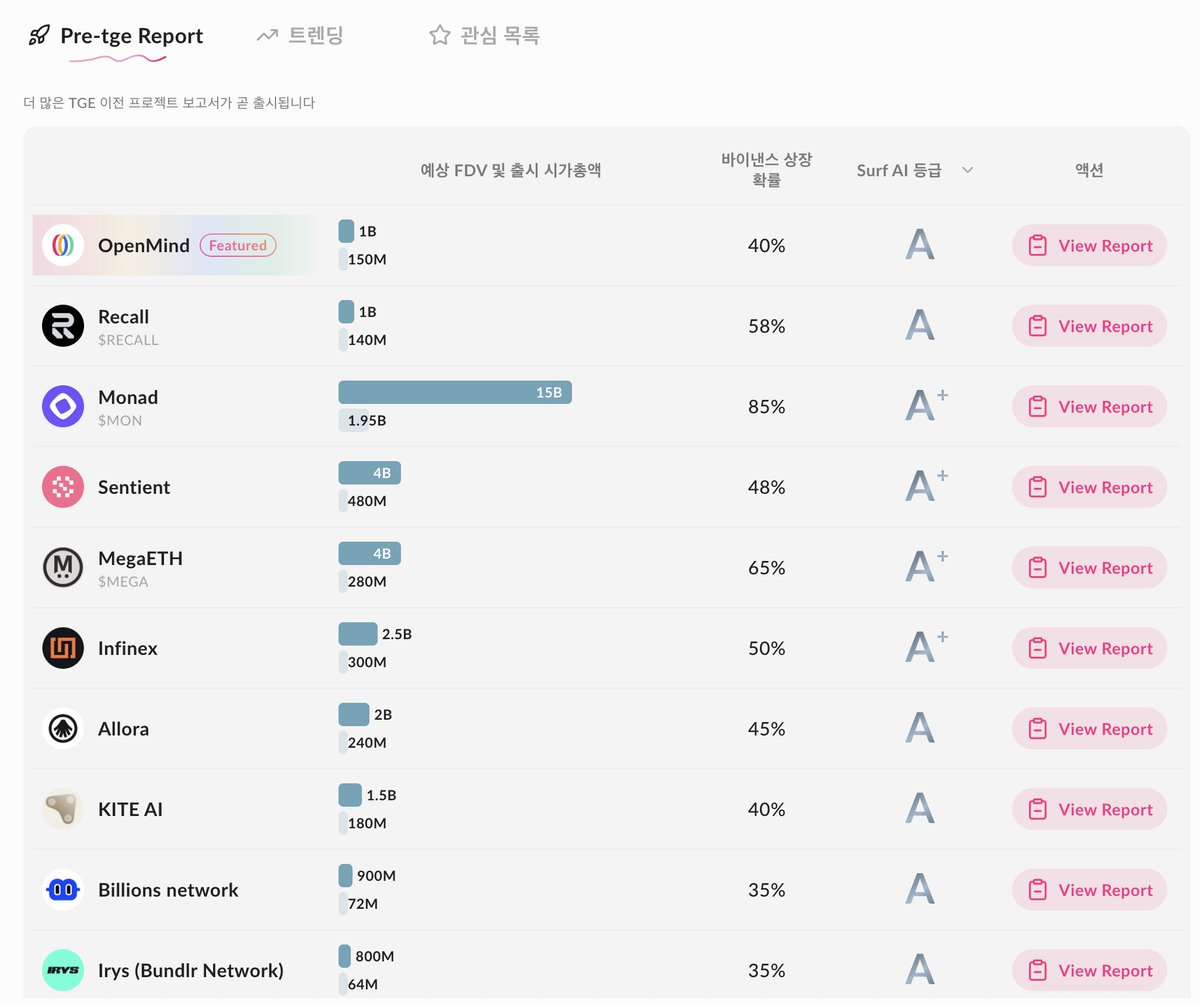
Task: Click View Report for Billions network
Action: tap(1089, 890)
